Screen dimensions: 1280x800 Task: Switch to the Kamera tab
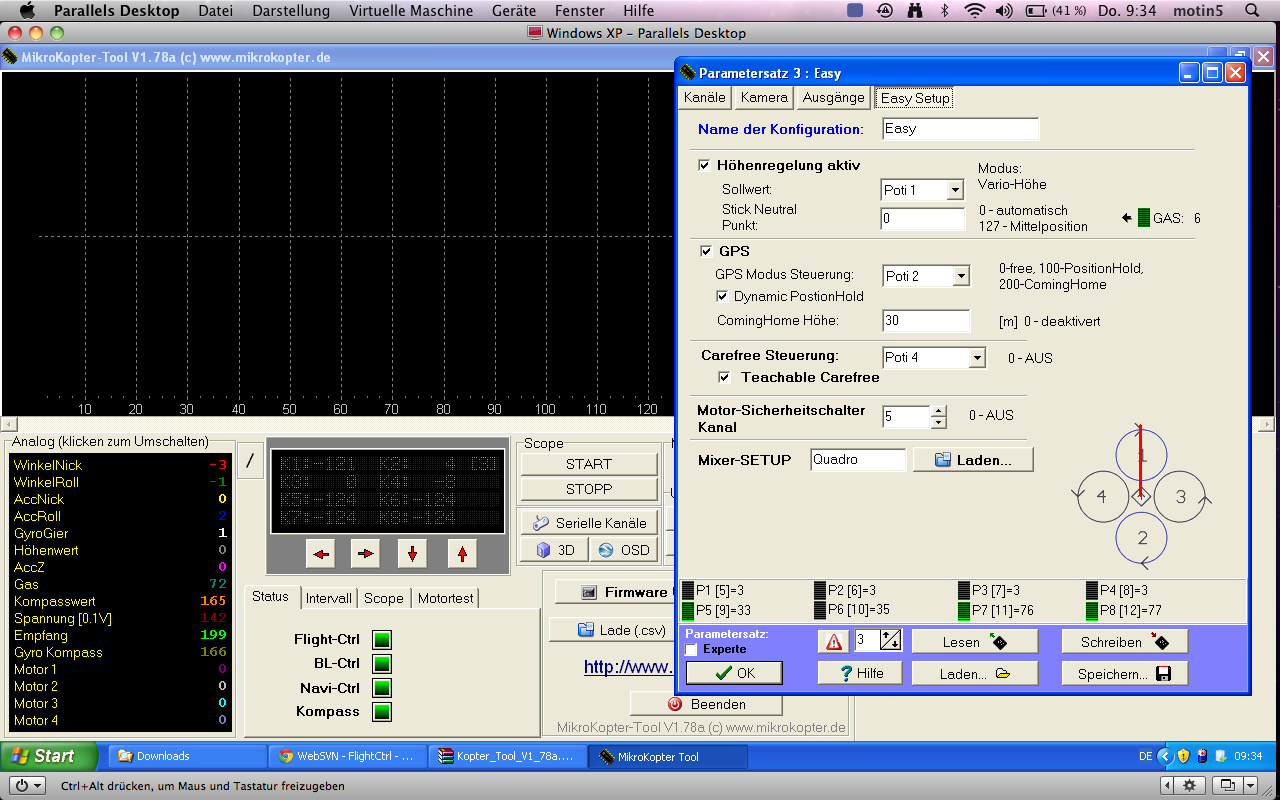coord(765,98)
